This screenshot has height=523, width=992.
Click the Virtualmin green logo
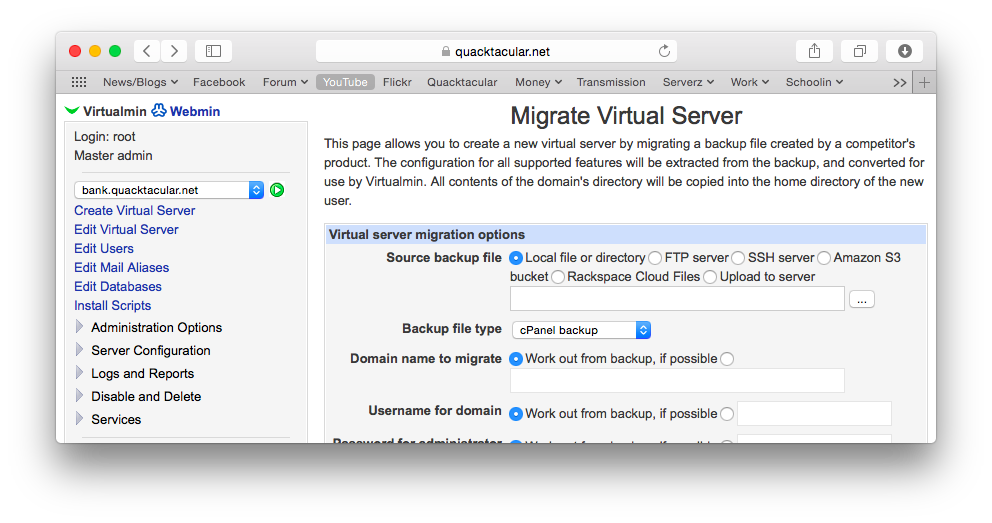tap(72, 111)
